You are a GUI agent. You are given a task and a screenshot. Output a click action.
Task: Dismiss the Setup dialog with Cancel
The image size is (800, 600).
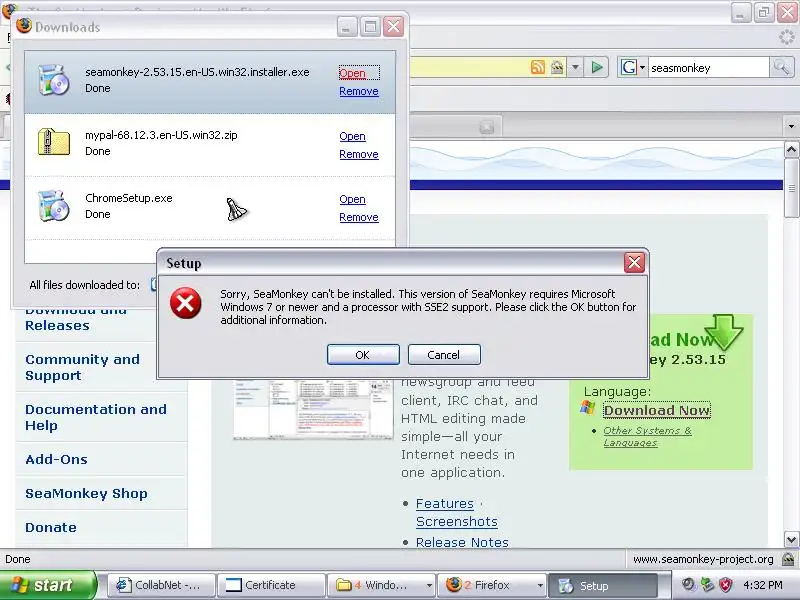coord(444,355)
